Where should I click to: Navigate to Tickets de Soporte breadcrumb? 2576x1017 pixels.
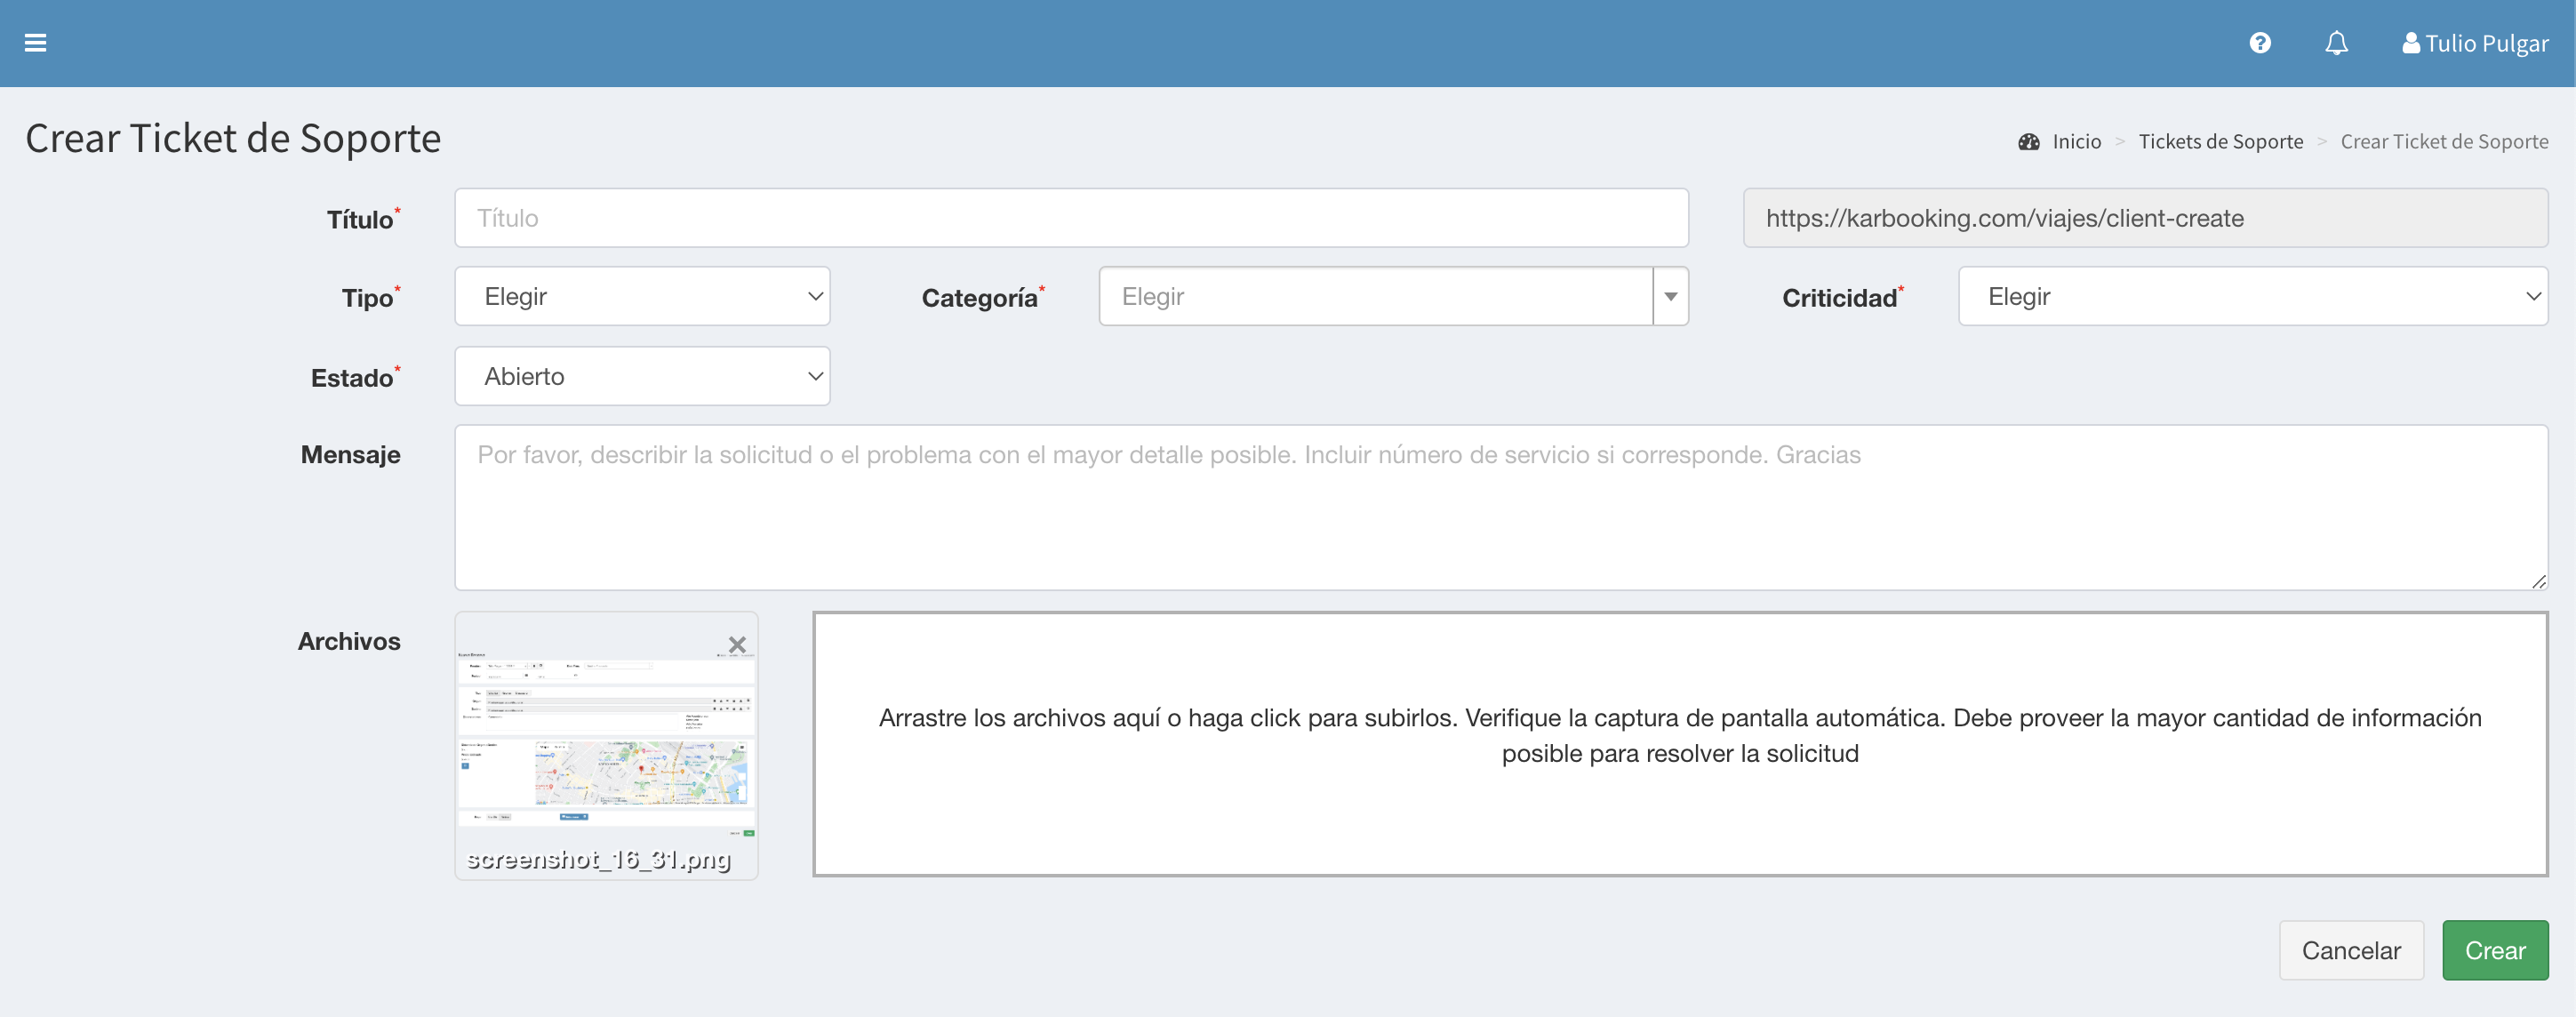[2220, 142]
